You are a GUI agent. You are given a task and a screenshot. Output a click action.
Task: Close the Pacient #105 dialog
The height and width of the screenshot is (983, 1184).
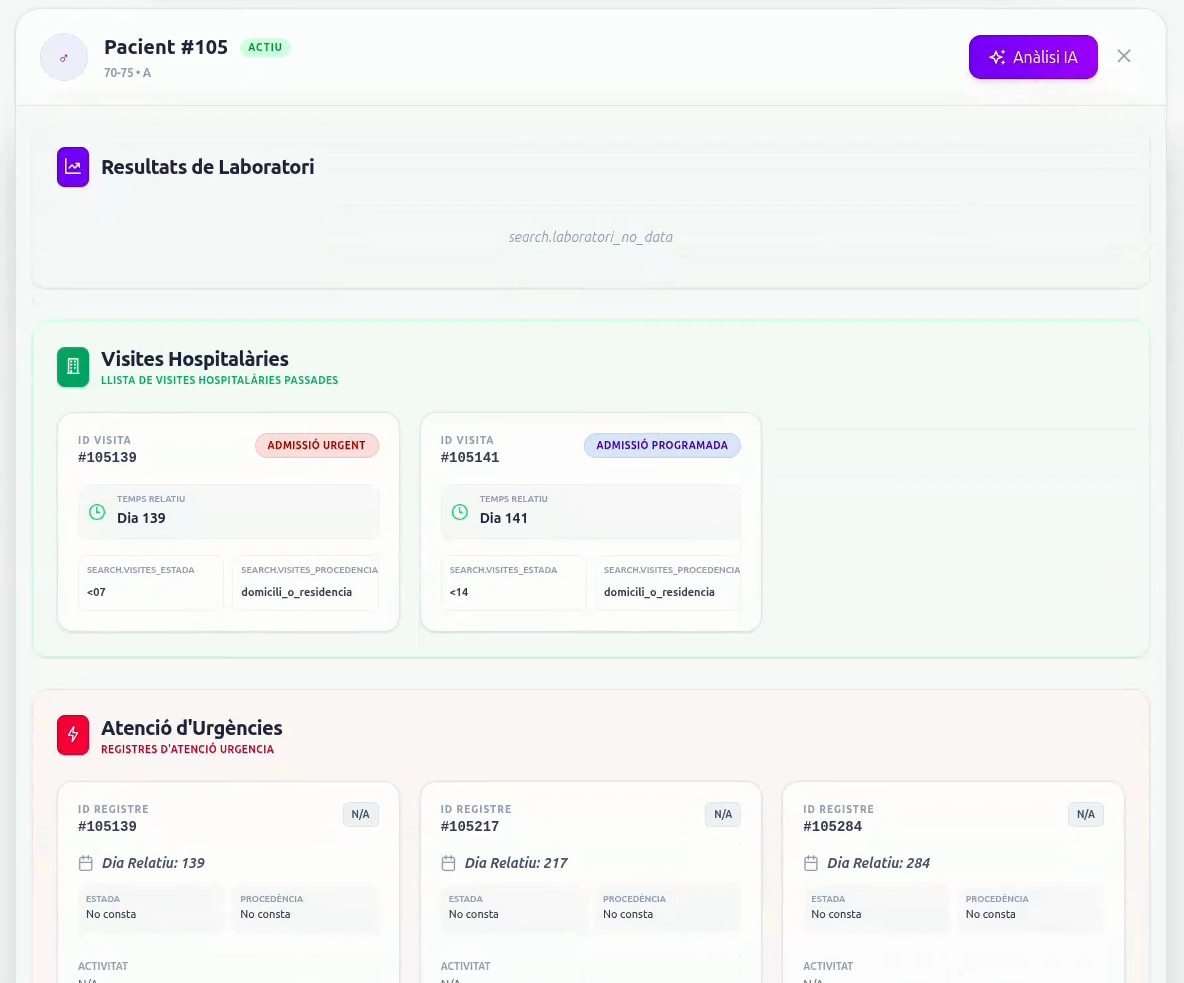(x=1124, y=56)
